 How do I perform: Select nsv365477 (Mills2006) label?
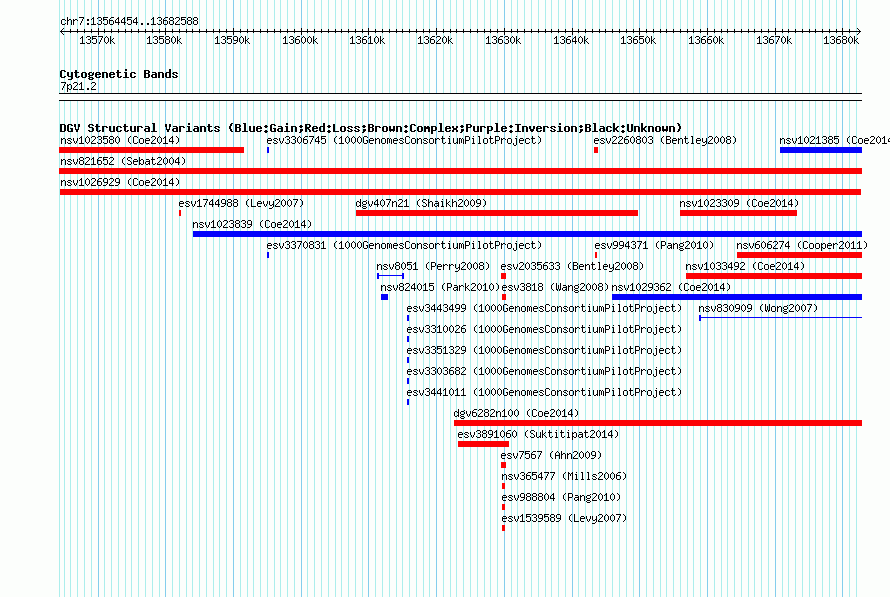564,476
